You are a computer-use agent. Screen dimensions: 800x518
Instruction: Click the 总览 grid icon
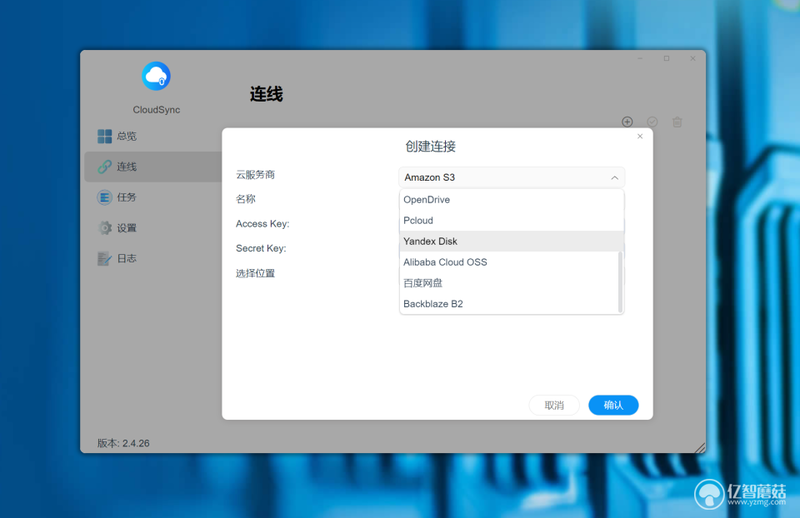click(x=105, y=136)
